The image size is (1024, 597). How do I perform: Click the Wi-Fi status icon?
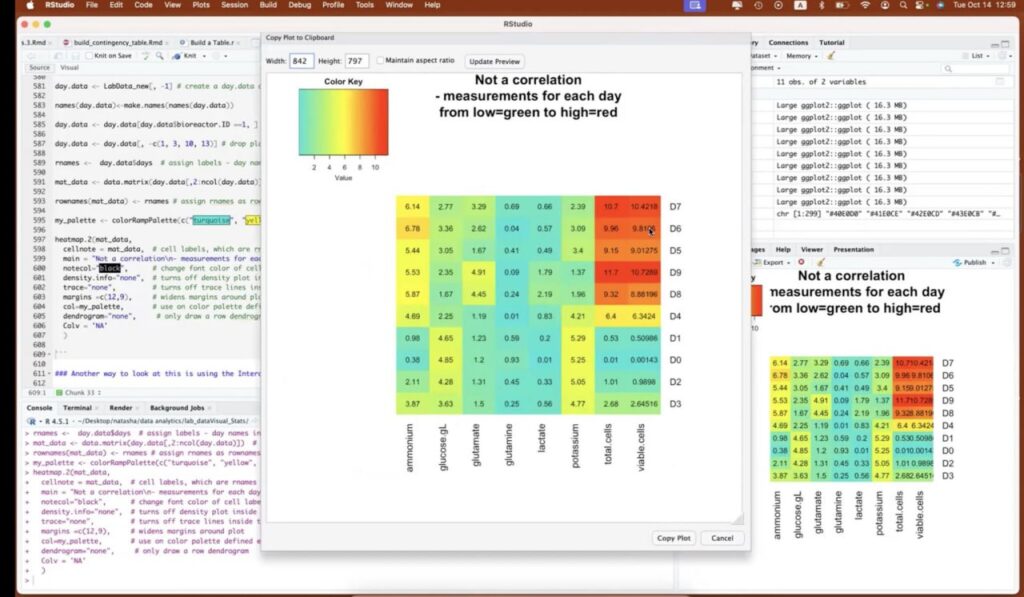point(864,5)
